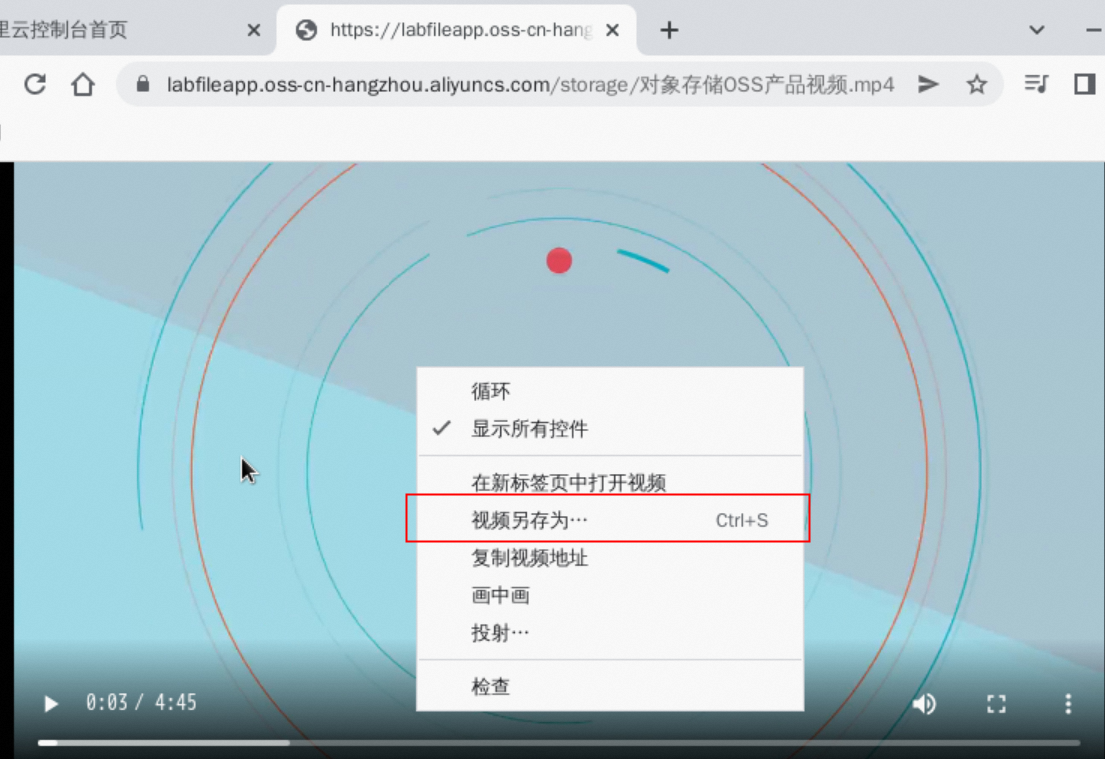Click the padlock site security icon
The height and width of the screenshot is (759, 1105).
(143, 85)
